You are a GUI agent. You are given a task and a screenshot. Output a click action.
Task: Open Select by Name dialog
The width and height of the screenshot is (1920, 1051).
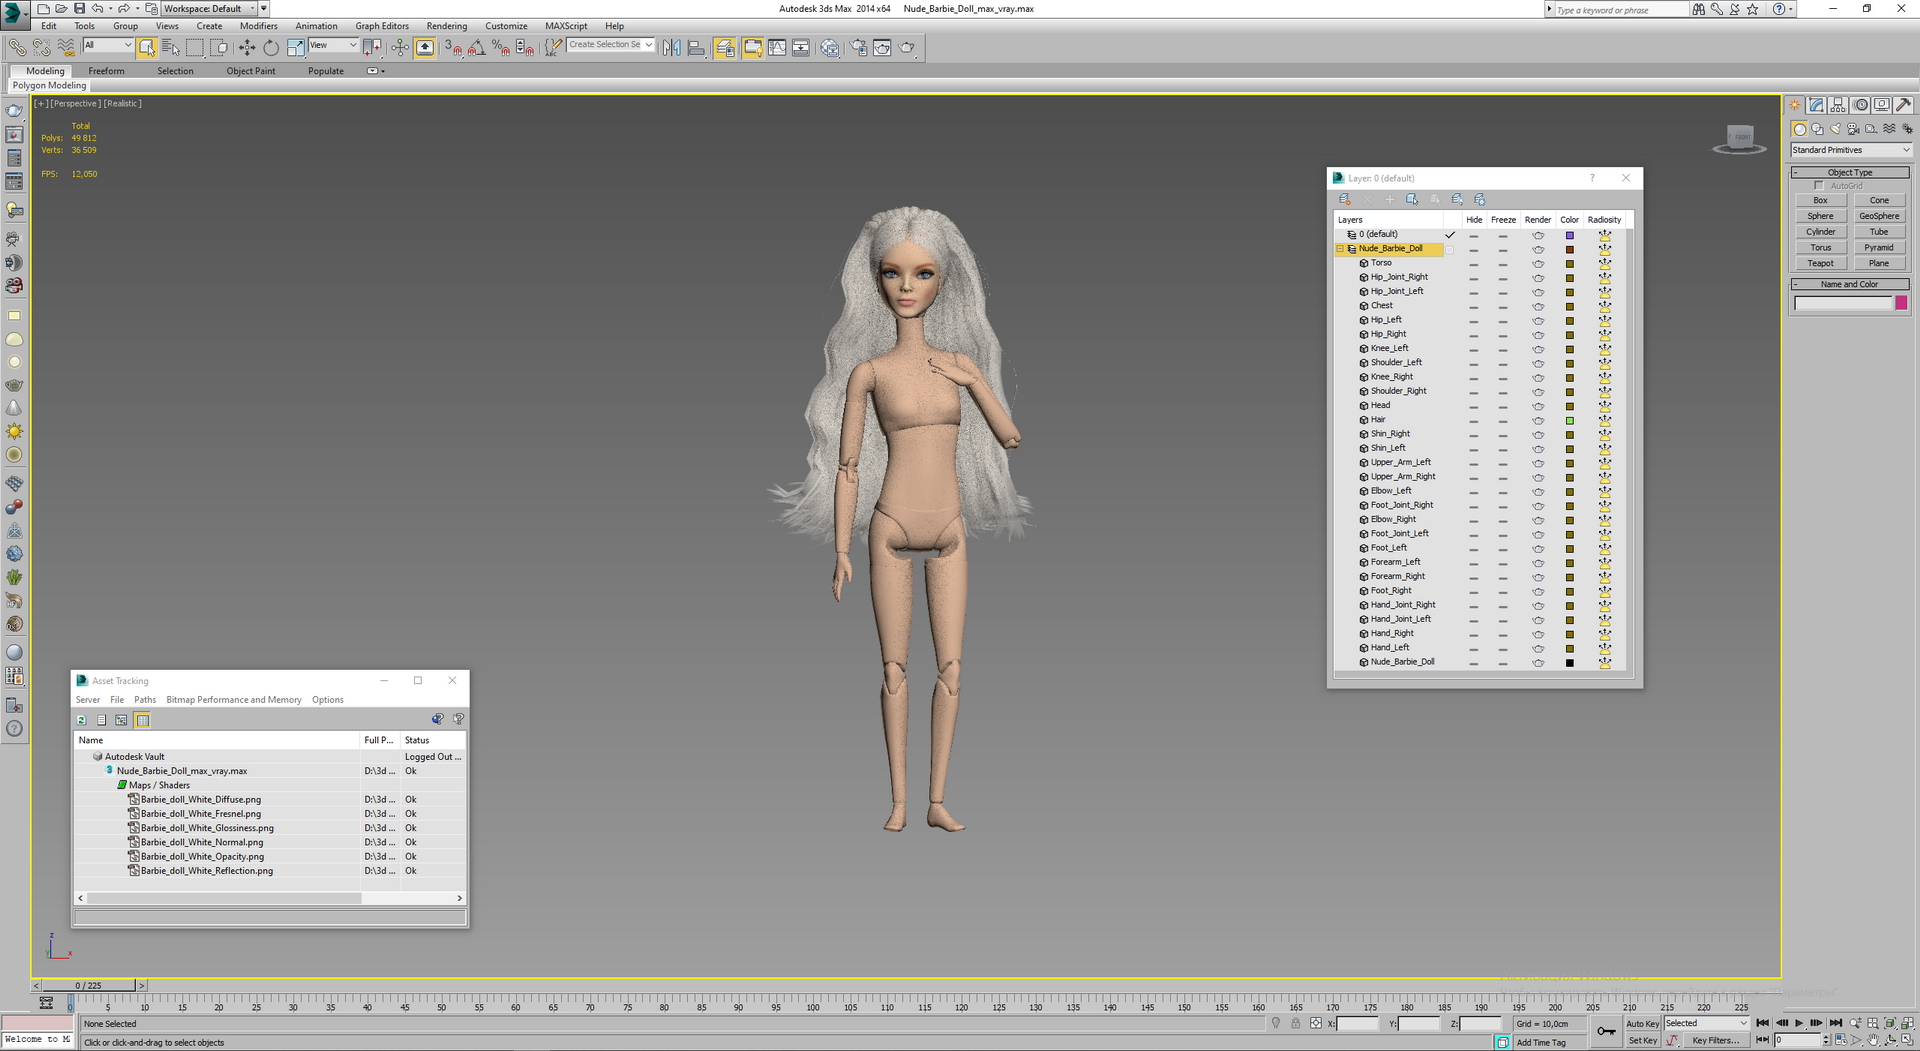(x=171, y=47)
